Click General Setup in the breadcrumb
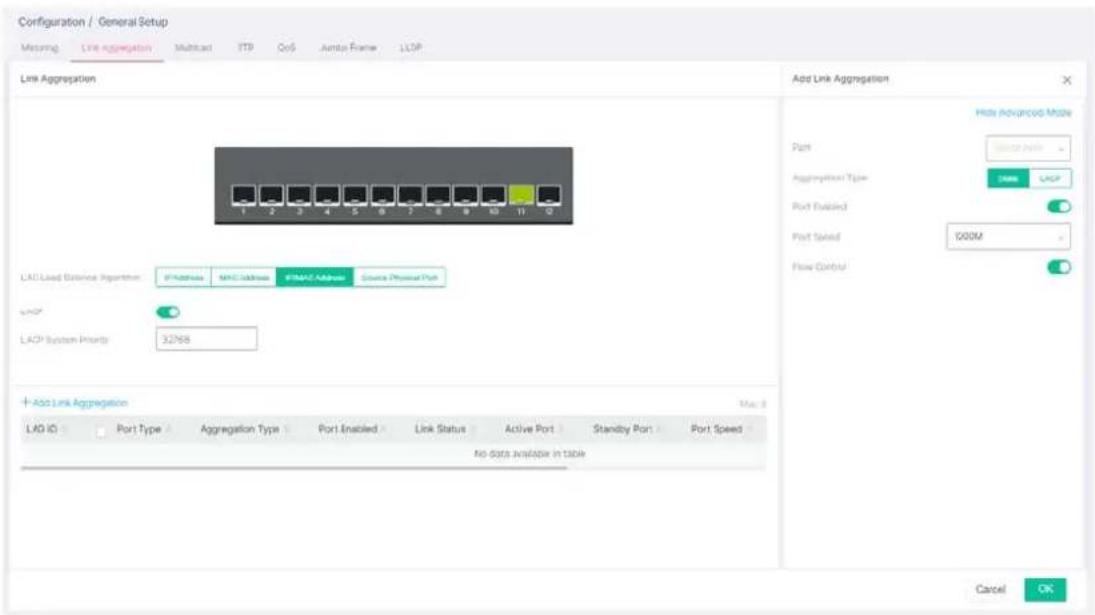The height and width of the screenshot is (615, 1095). pos(133,22)
